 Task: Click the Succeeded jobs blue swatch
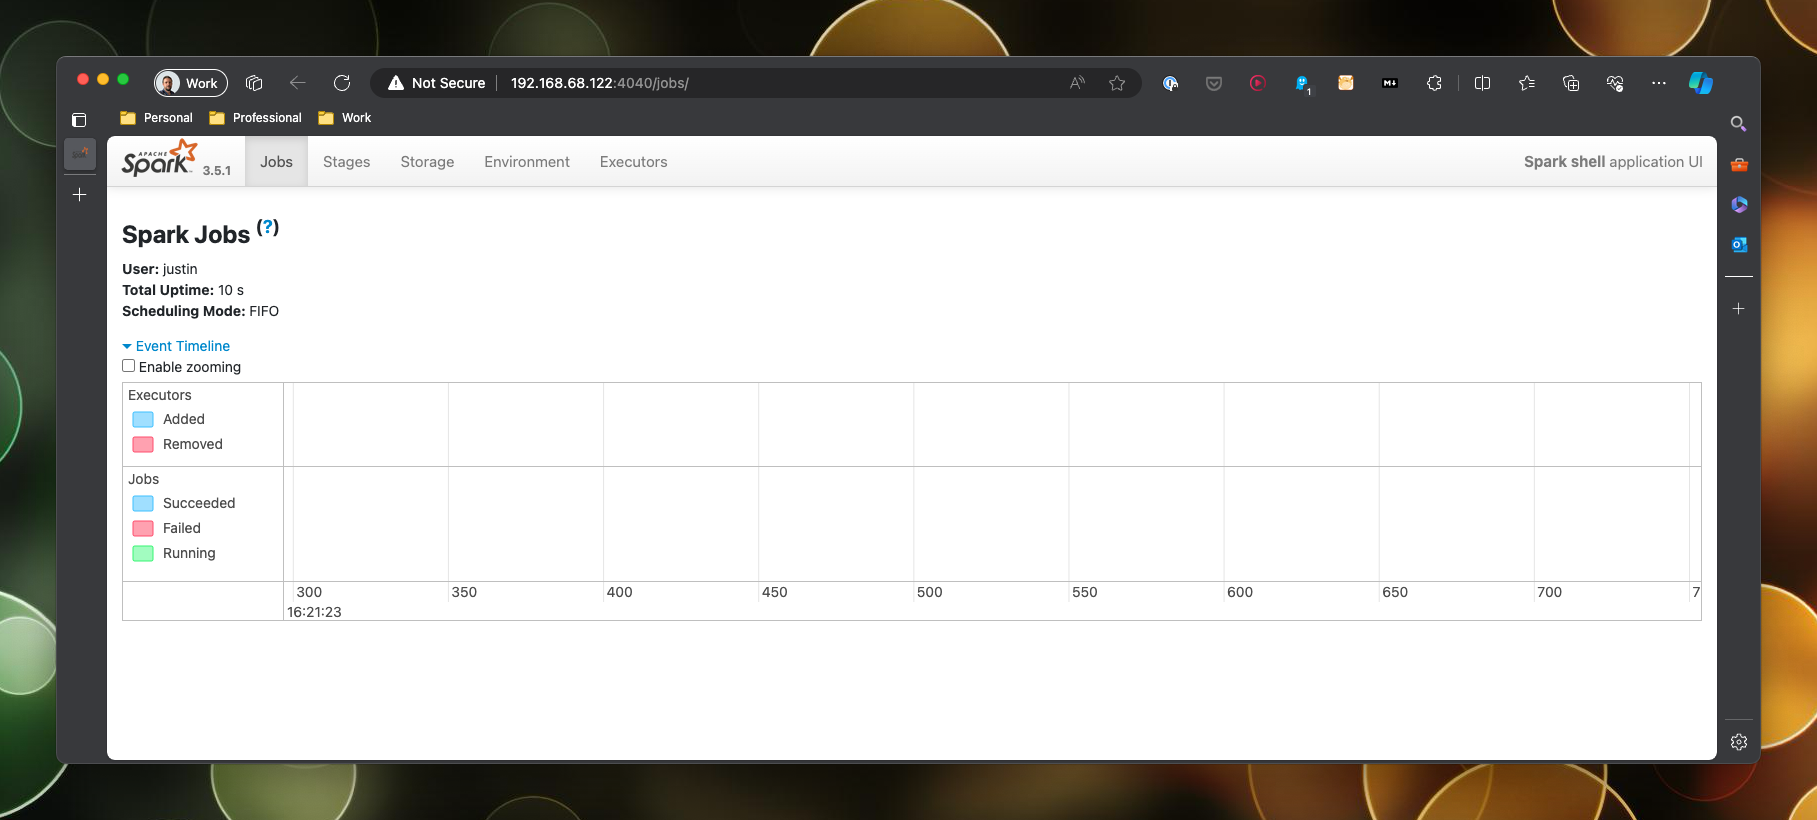tap(143, 503)
